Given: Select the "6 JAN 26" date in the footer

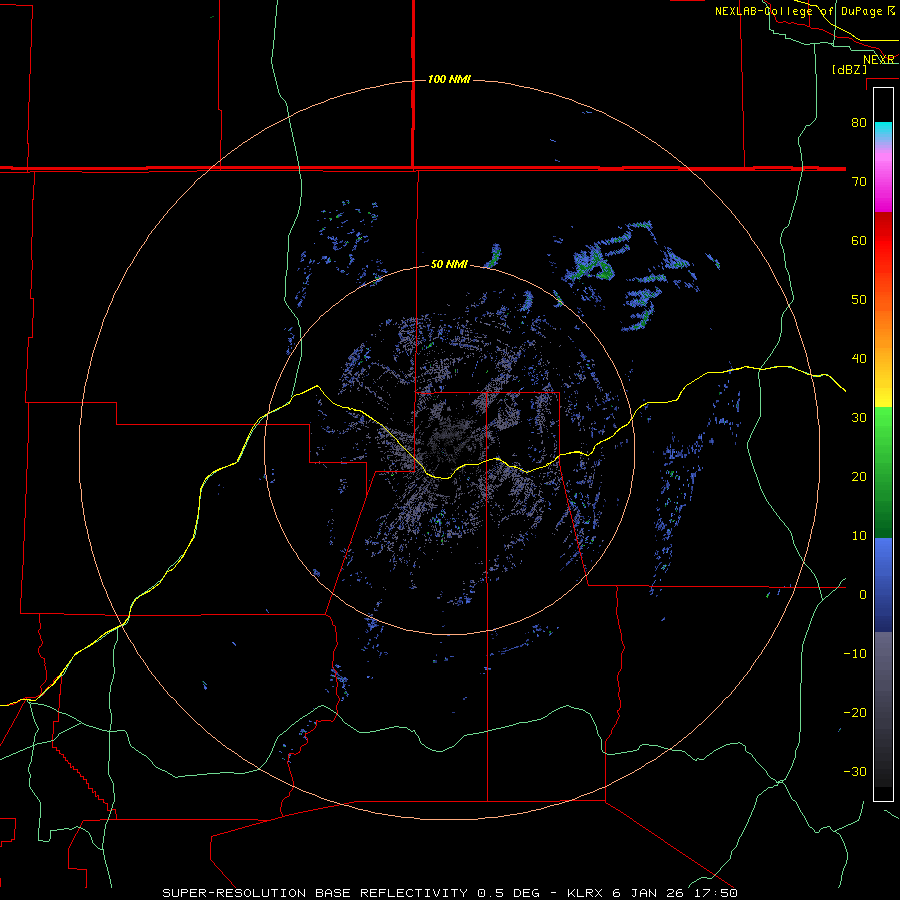Looking at the screenshot, I should 648,893.
